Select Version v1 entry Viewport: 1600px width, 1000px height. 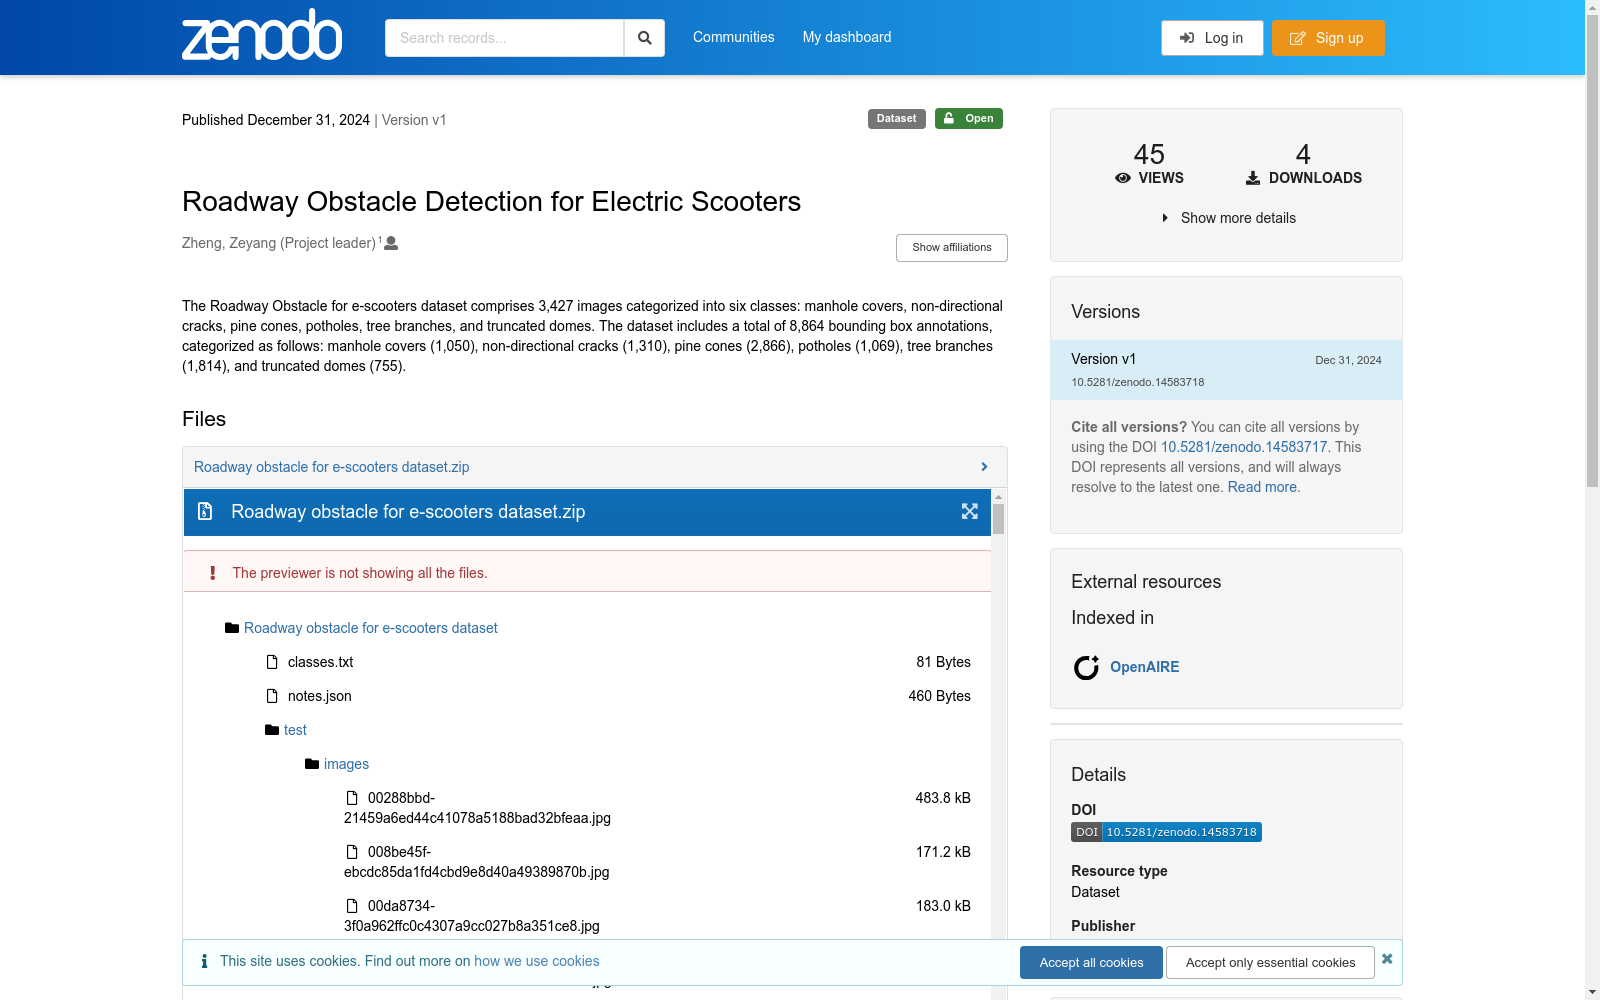click(1226, 370)
